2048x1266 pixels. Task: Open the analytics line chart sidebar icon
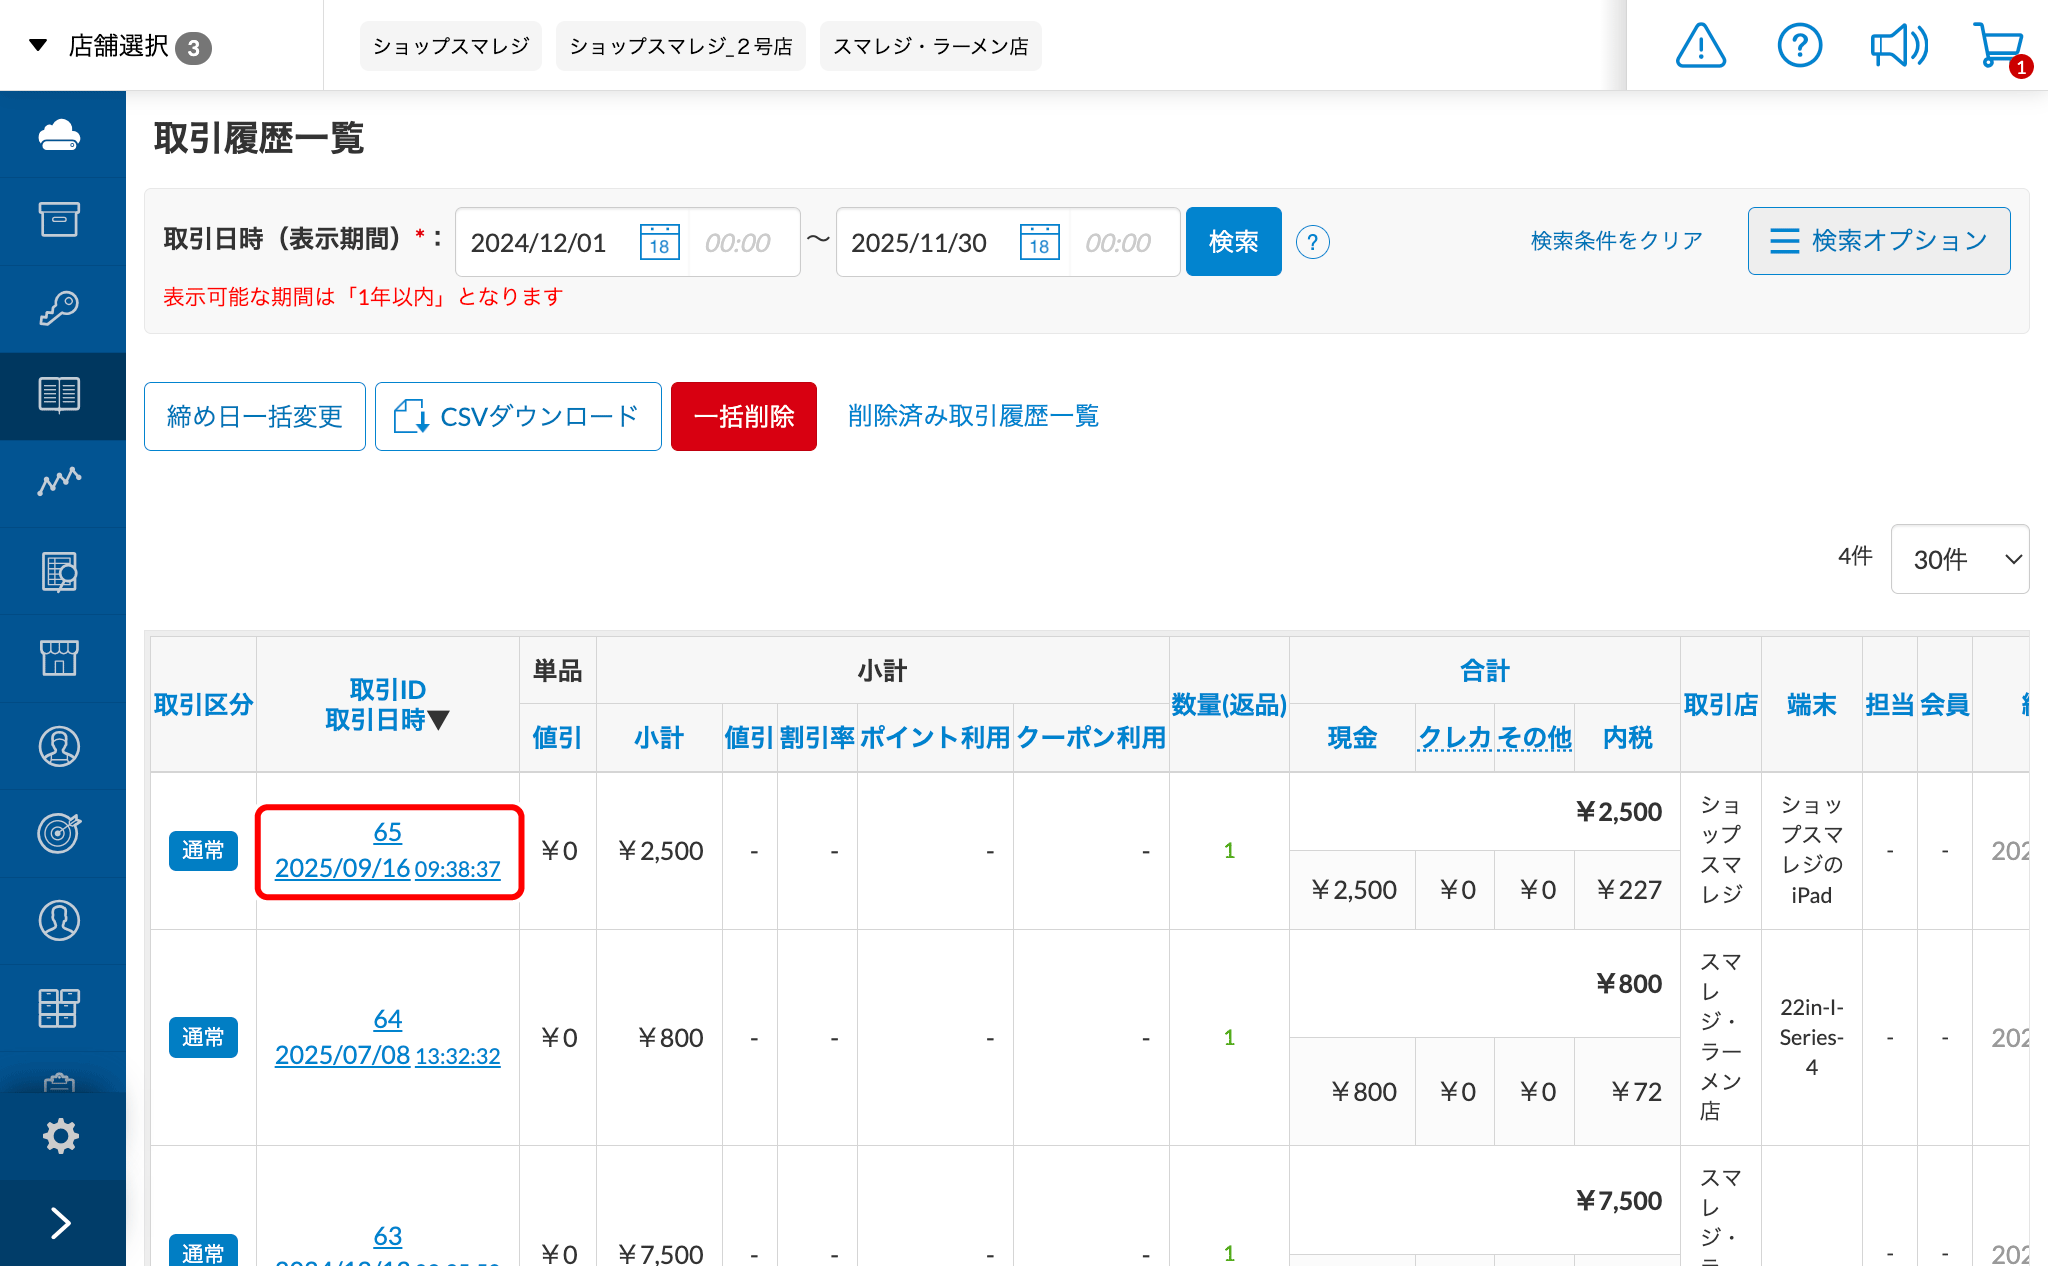click(60, 482)
